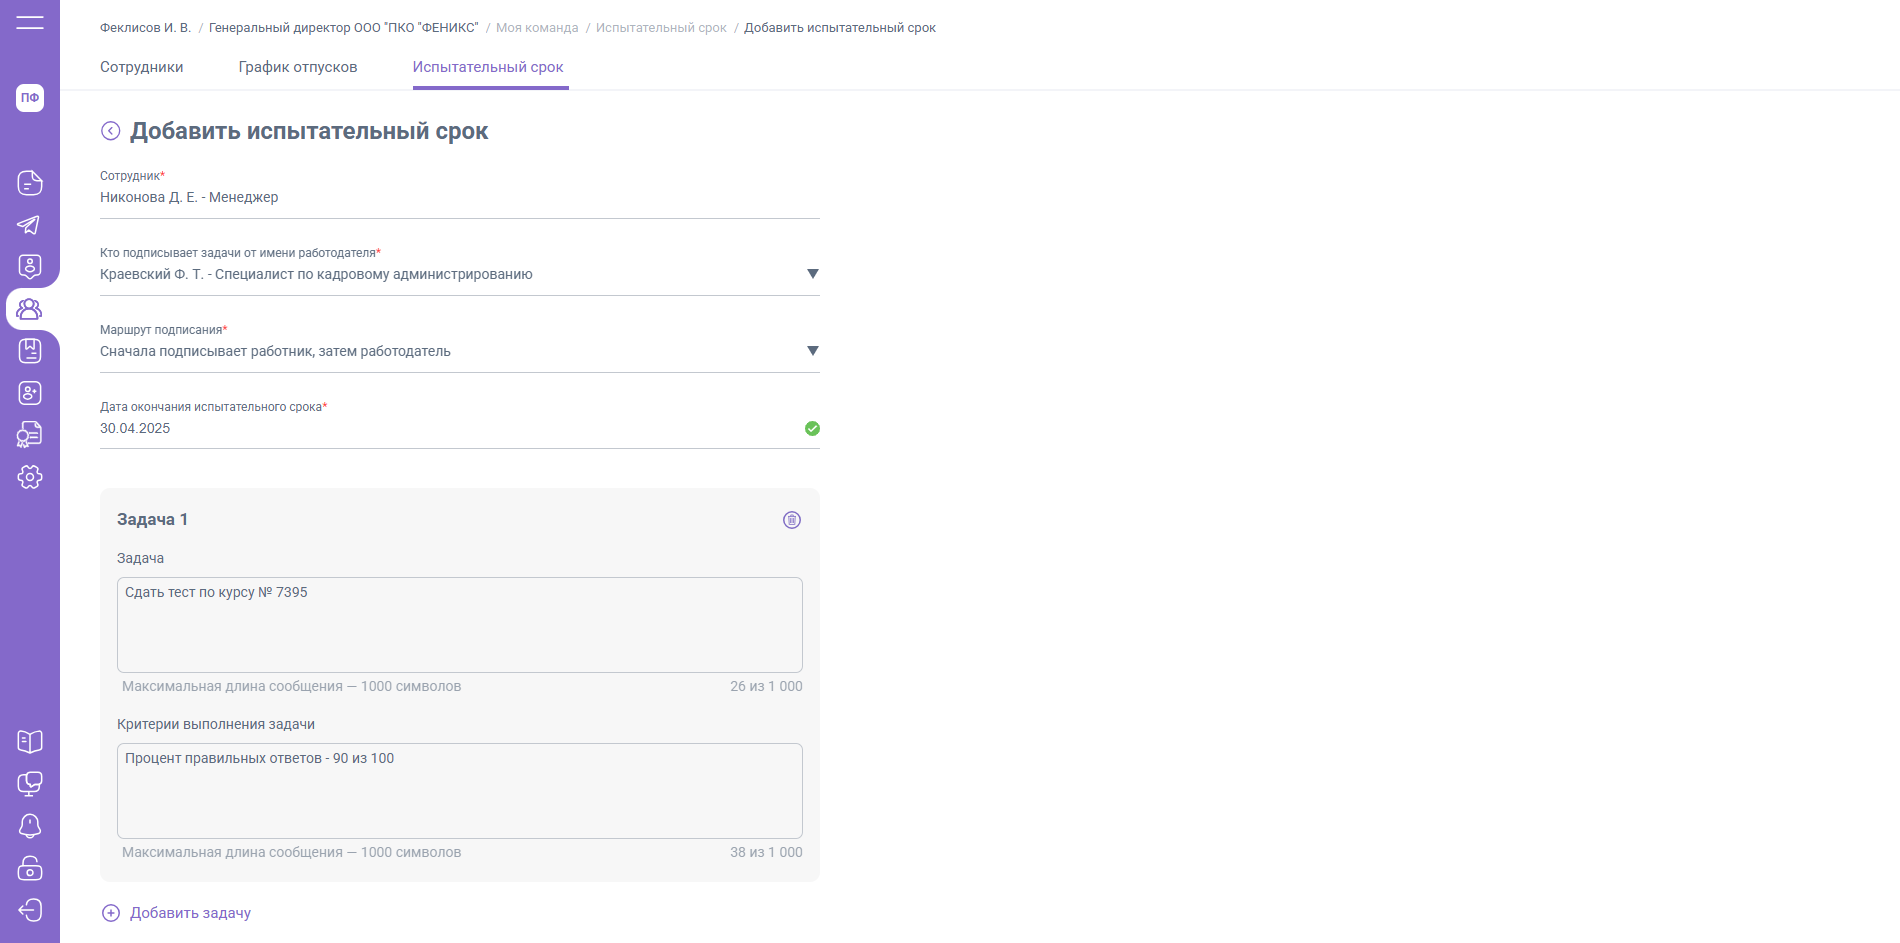Open the hamburger menu in the sidebar

tap(30, 22)
